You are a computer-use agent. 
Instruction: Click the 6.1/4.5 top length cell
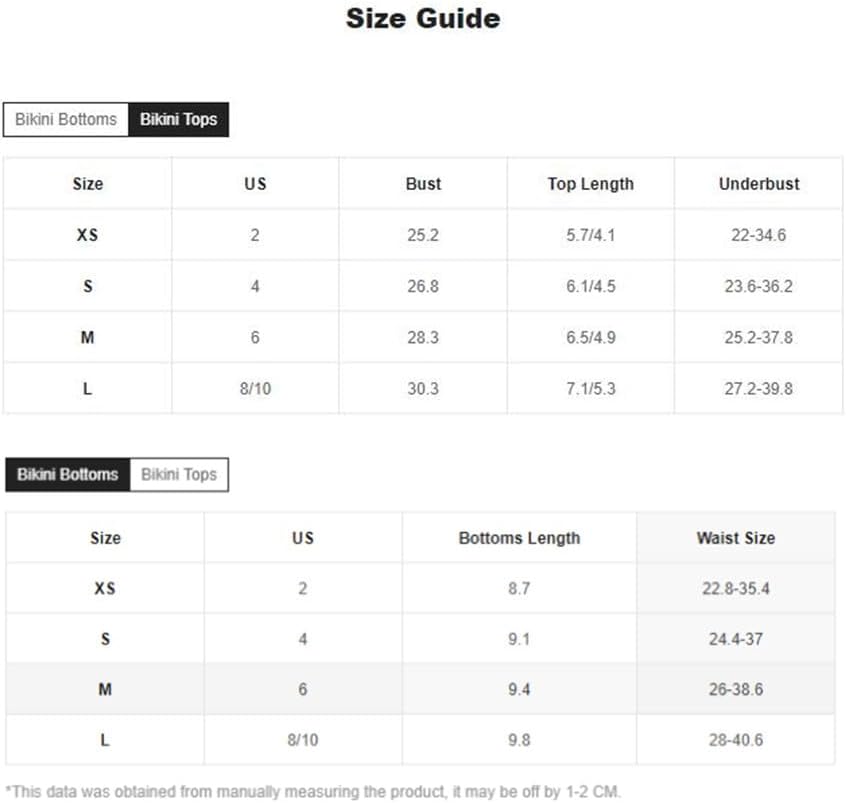[590, 287]
